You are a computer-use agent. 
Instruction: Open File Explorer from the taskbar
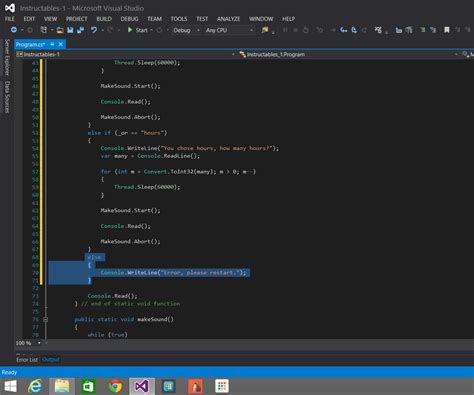[x=62, y=386]
